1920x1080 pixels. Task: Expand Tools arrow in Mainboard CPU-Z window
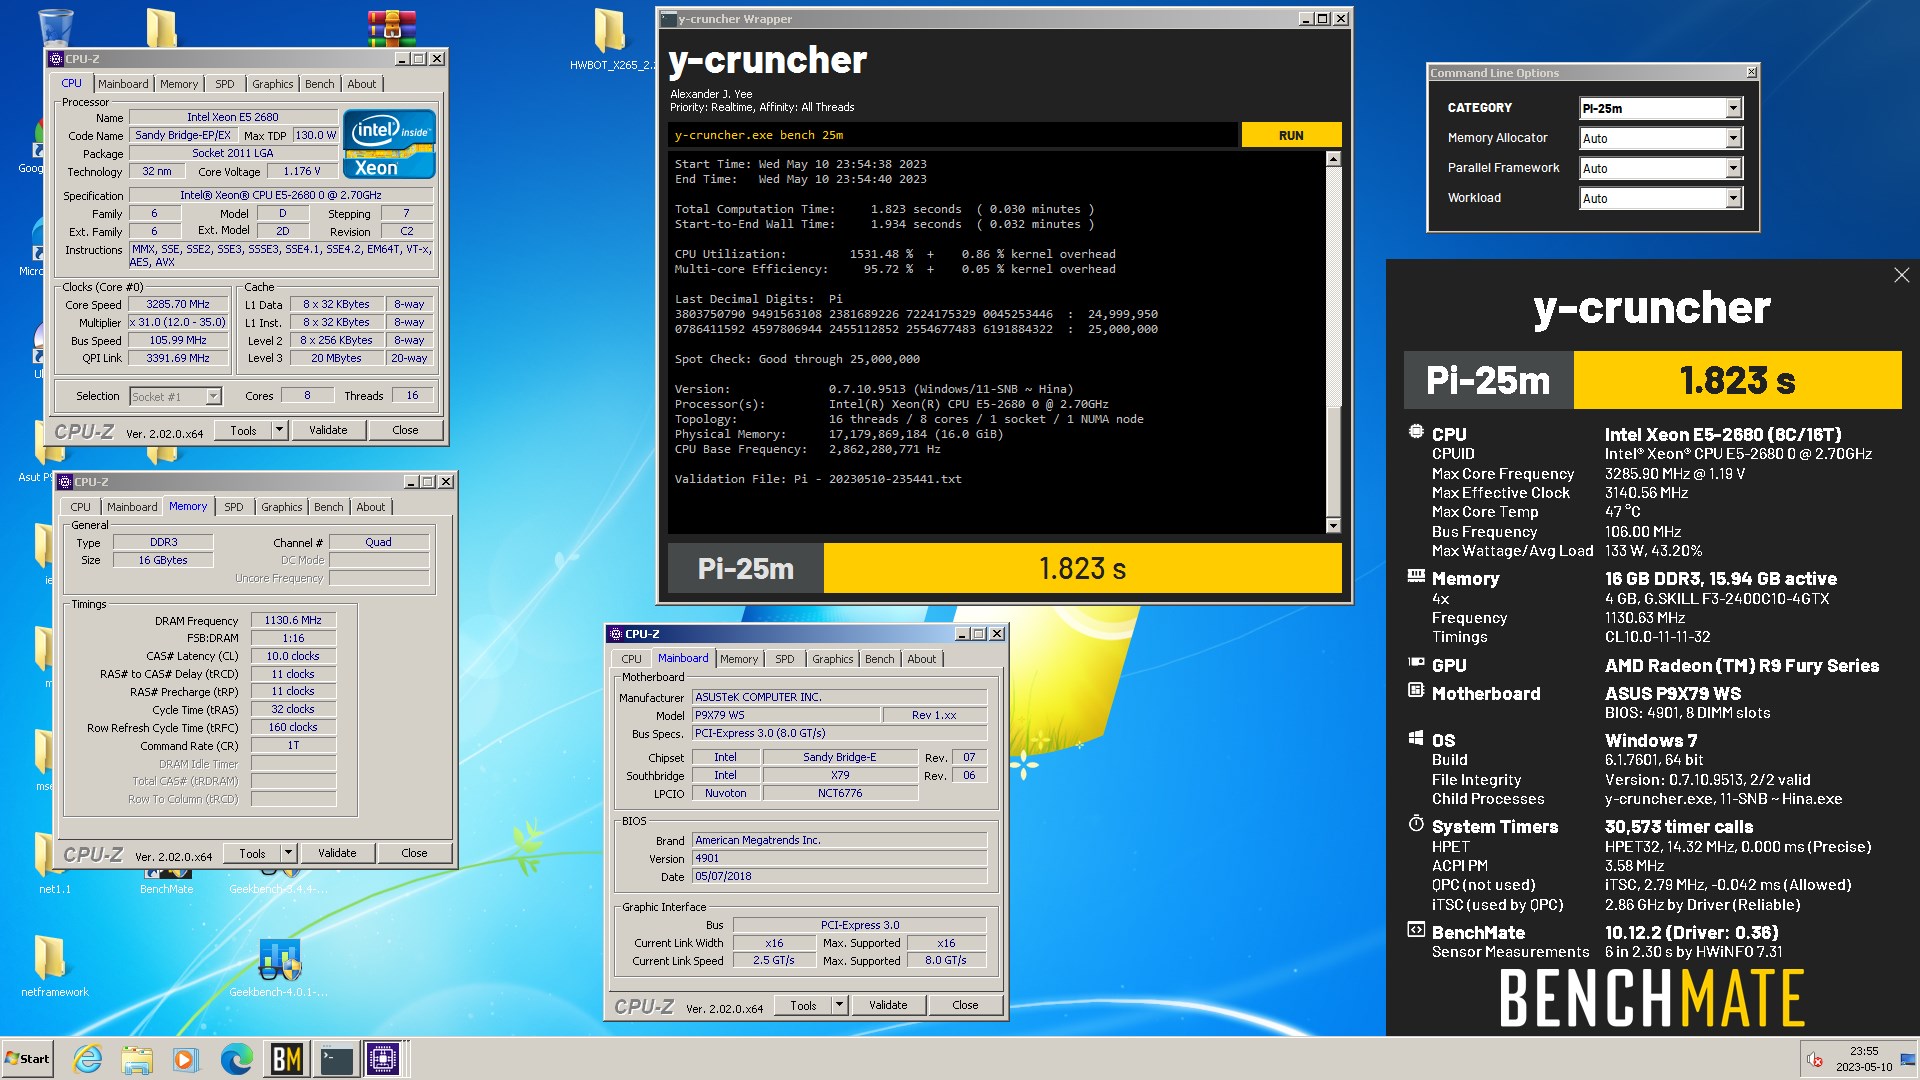839,1005
